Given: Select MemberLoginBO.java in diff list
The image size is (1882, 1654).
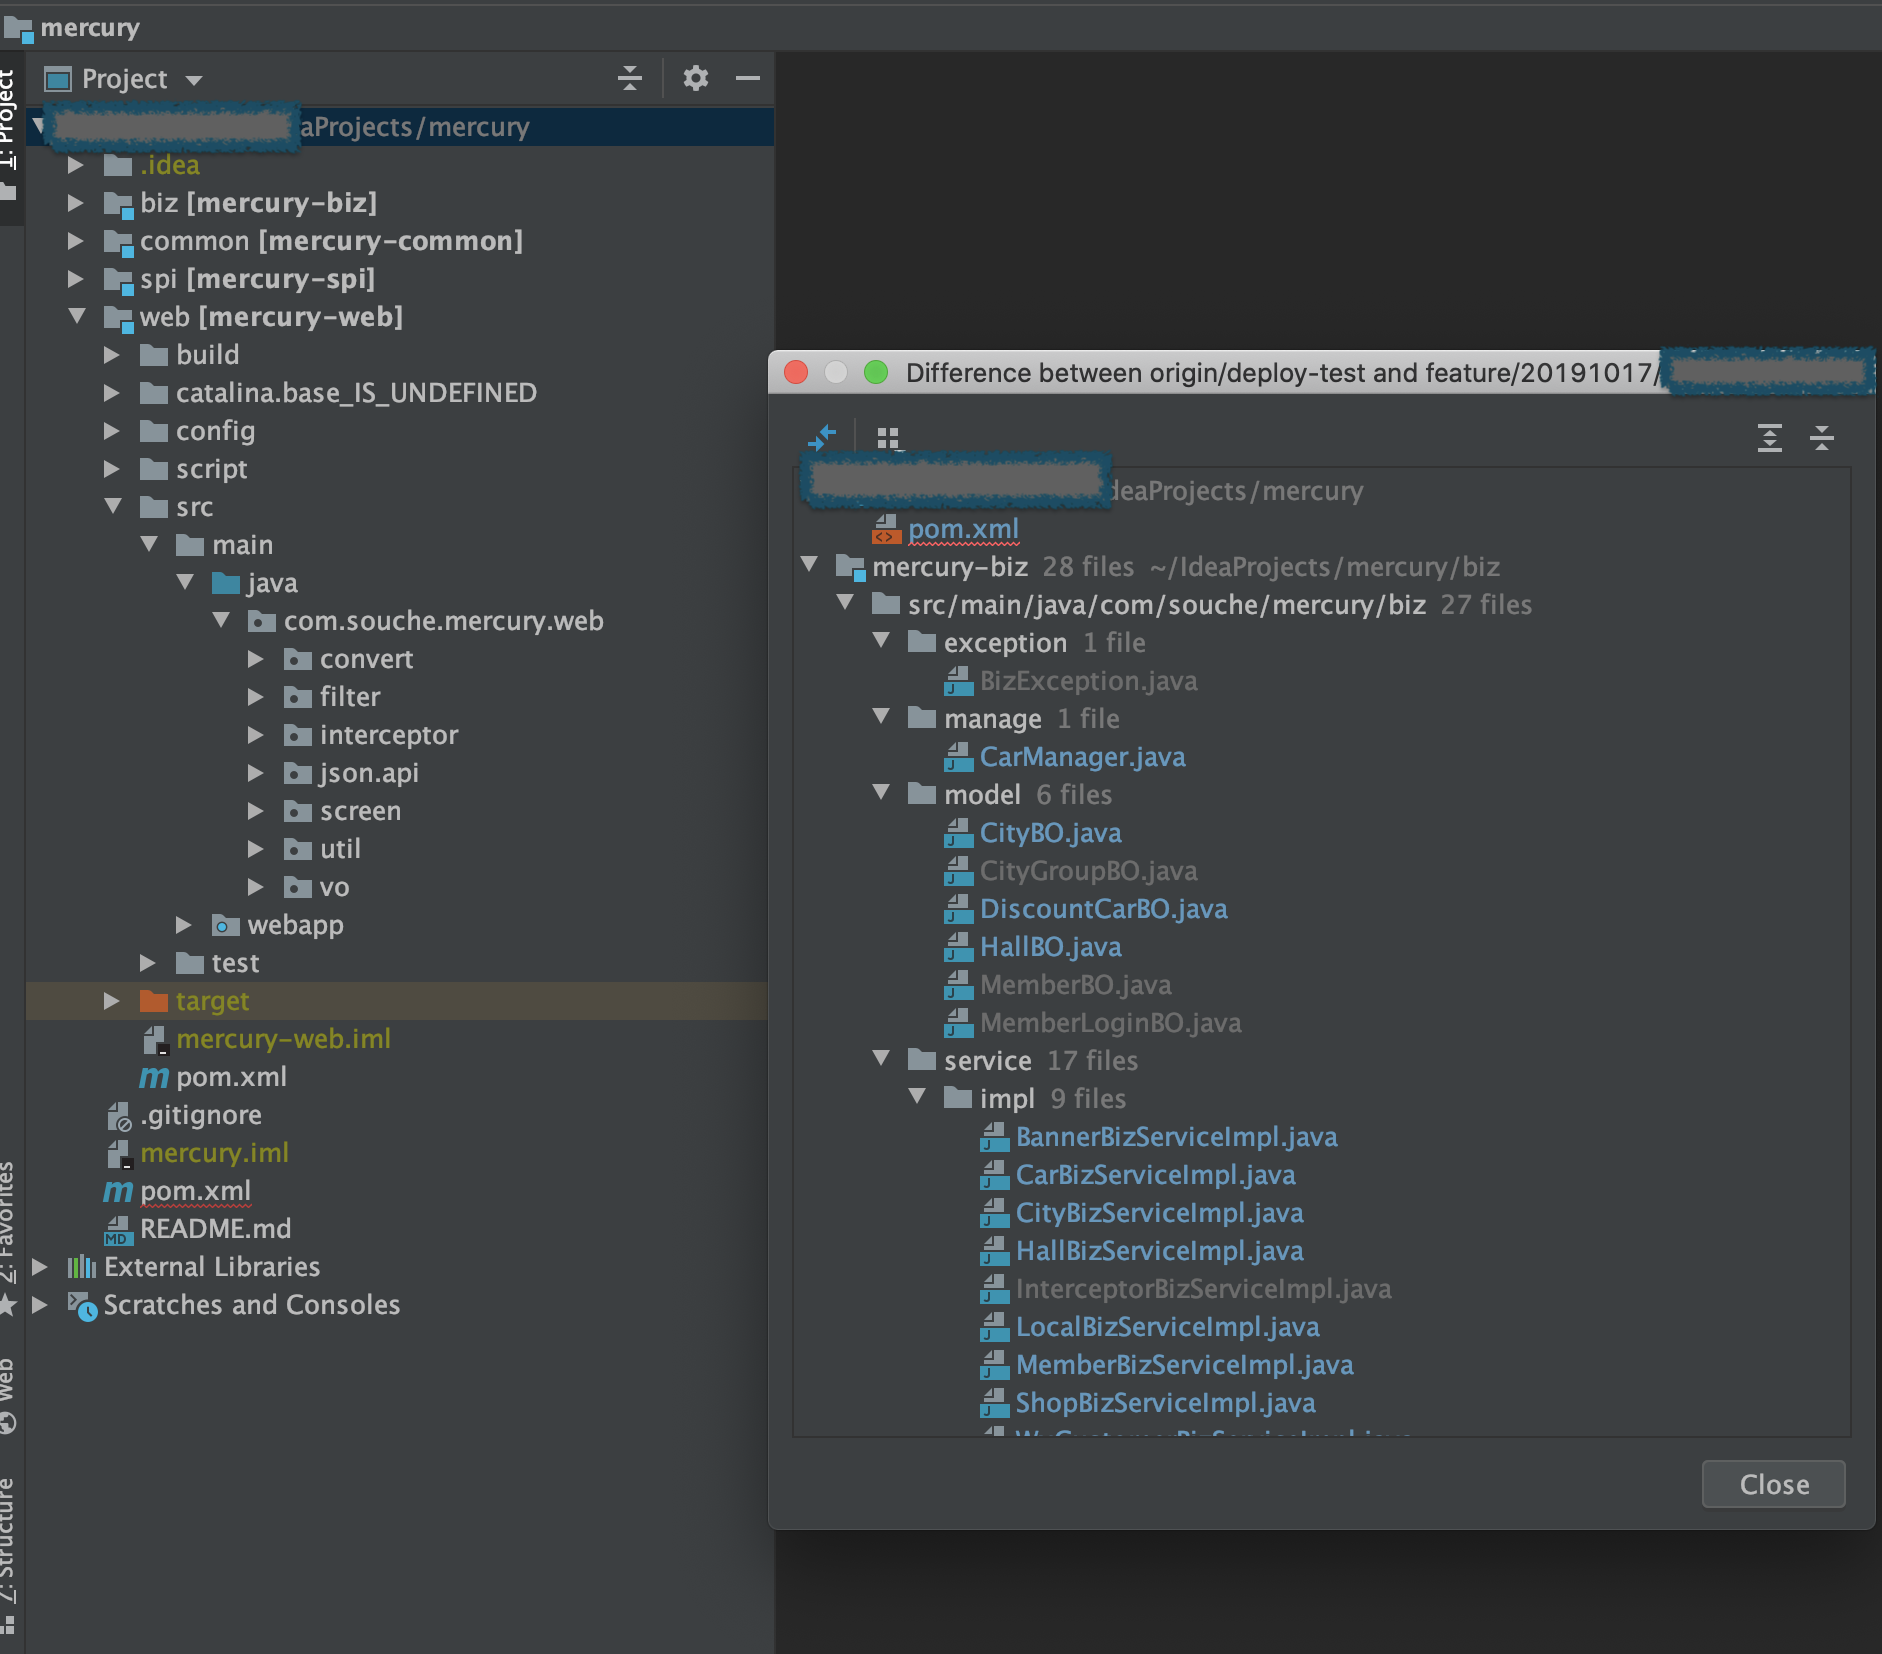Looking at the screenshot, I should [x=1110, y=1023].
